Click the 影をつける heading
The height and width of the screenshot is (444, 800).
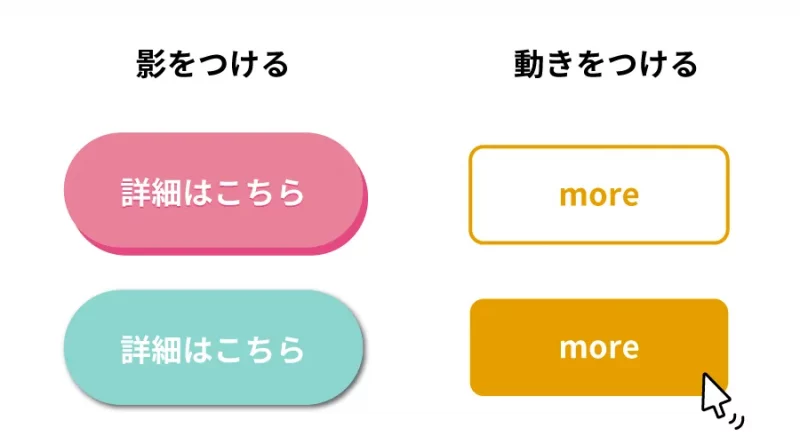click(x=212, y=65)
